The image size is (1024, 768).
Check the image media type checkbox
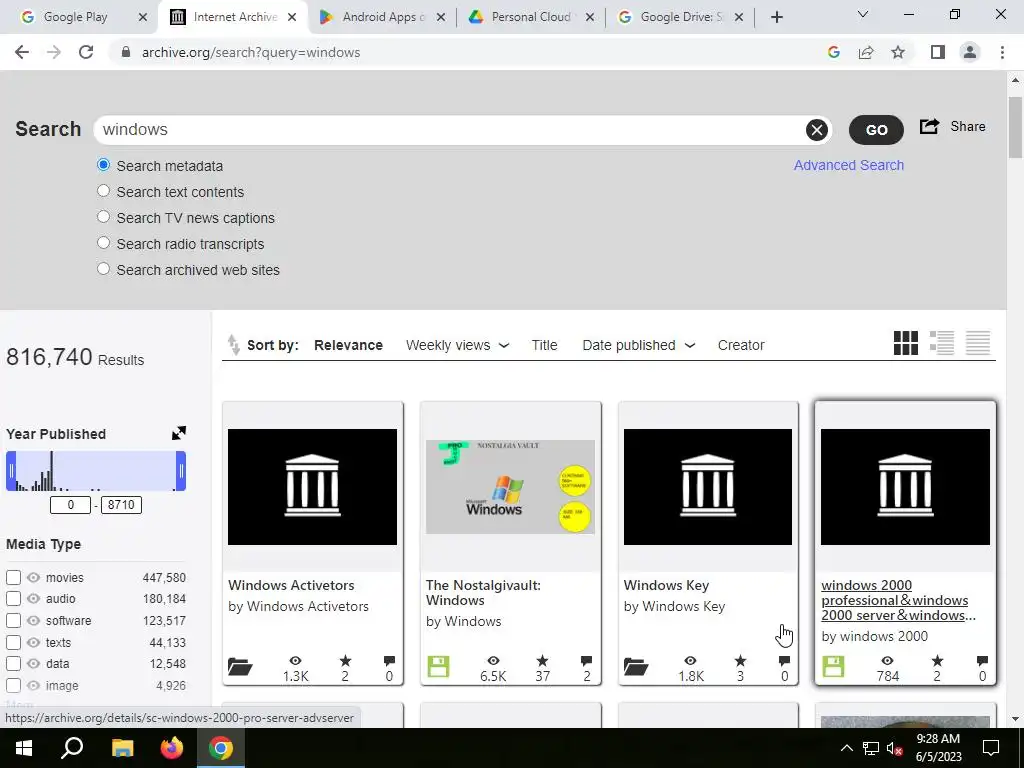(x=13, y=686)
